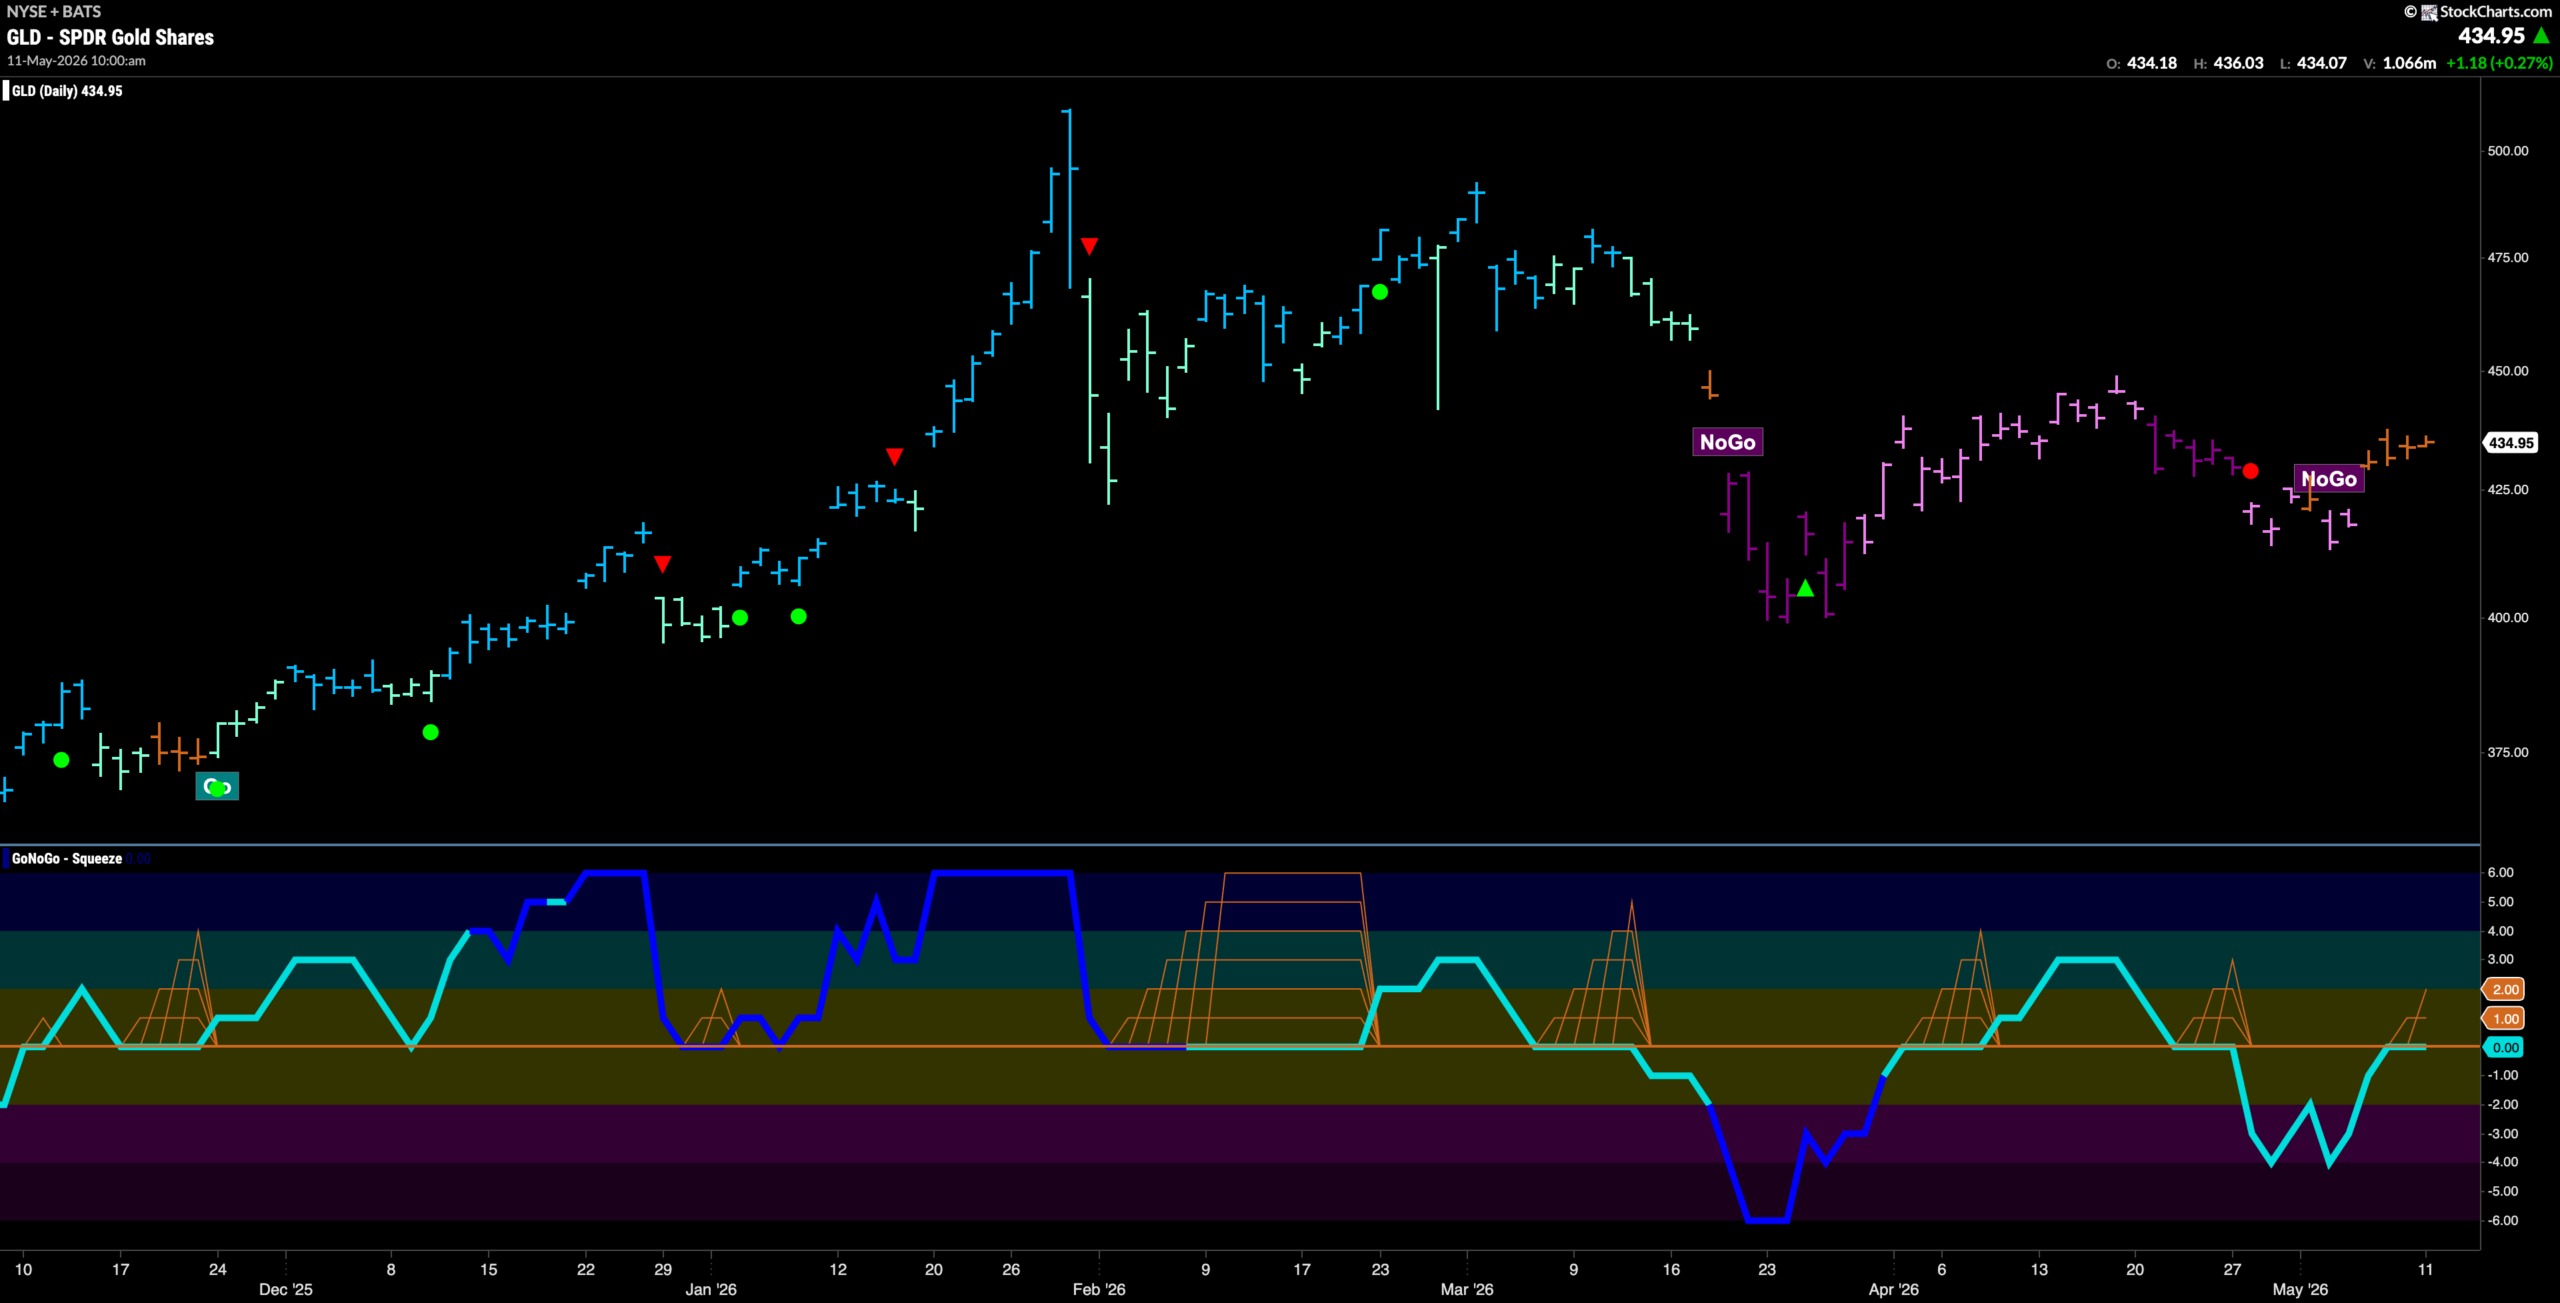Click the 434.95 current price tag on the price axis

point(2510,443)
